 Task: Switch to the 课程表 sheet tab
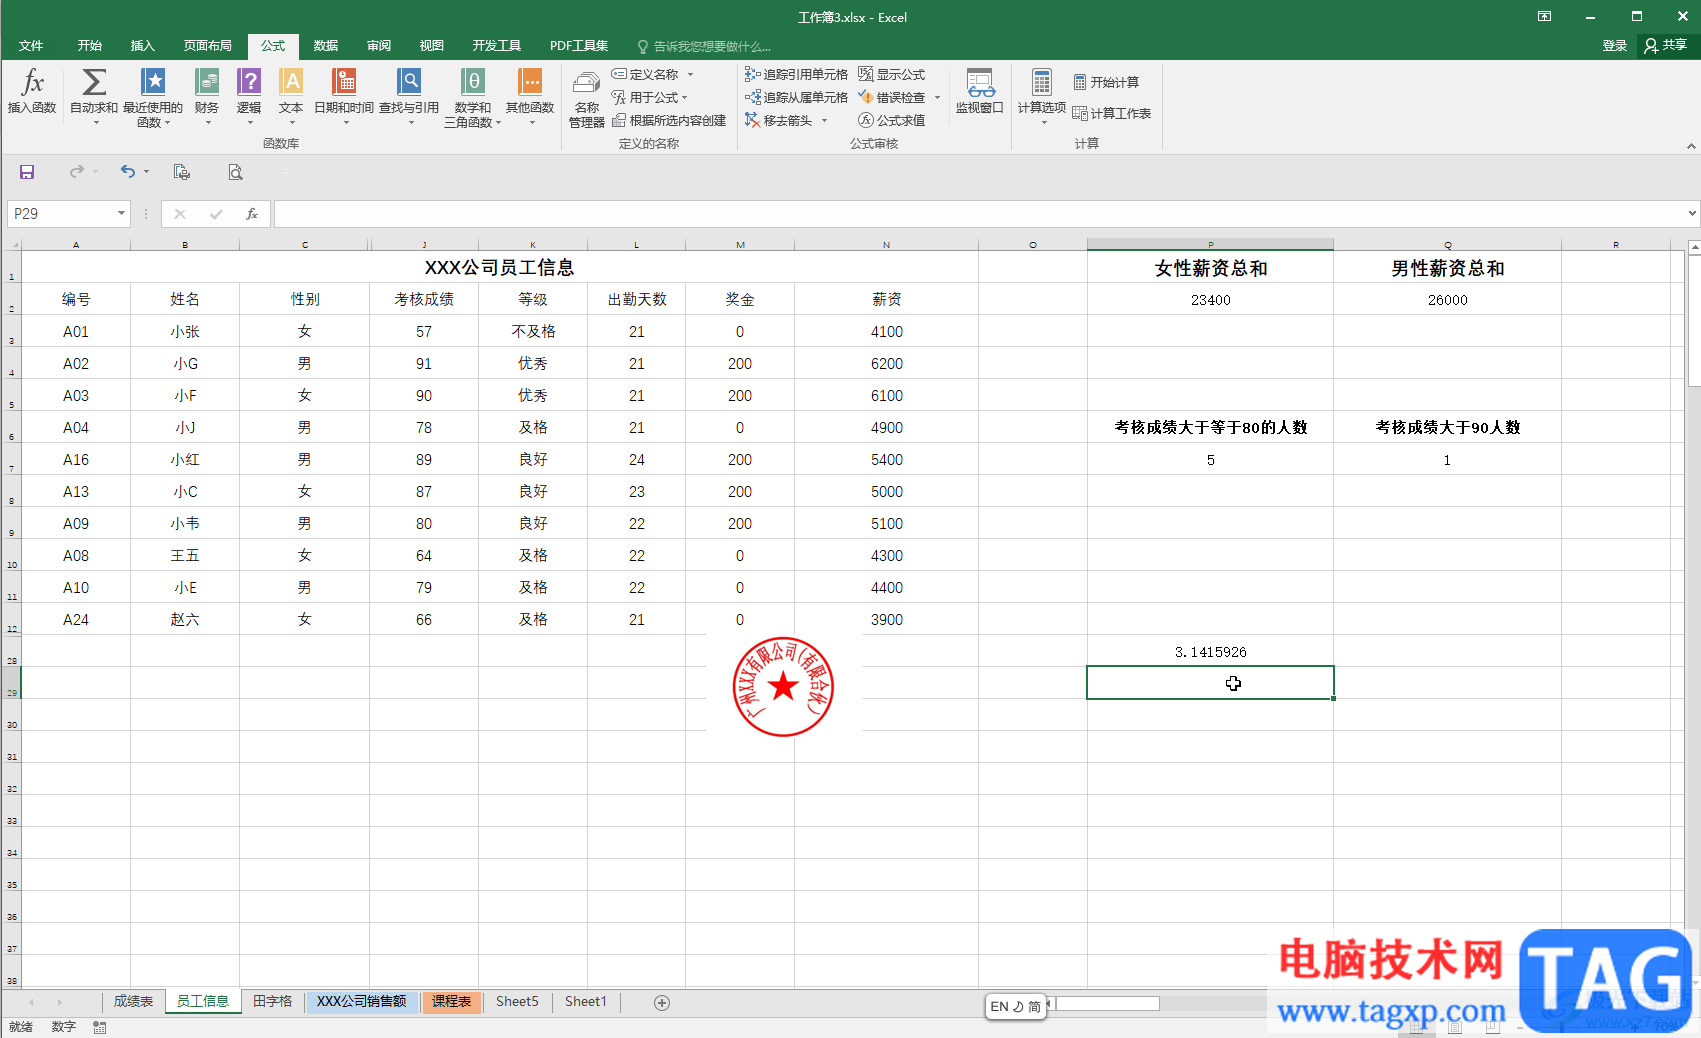coord(452,1001)
